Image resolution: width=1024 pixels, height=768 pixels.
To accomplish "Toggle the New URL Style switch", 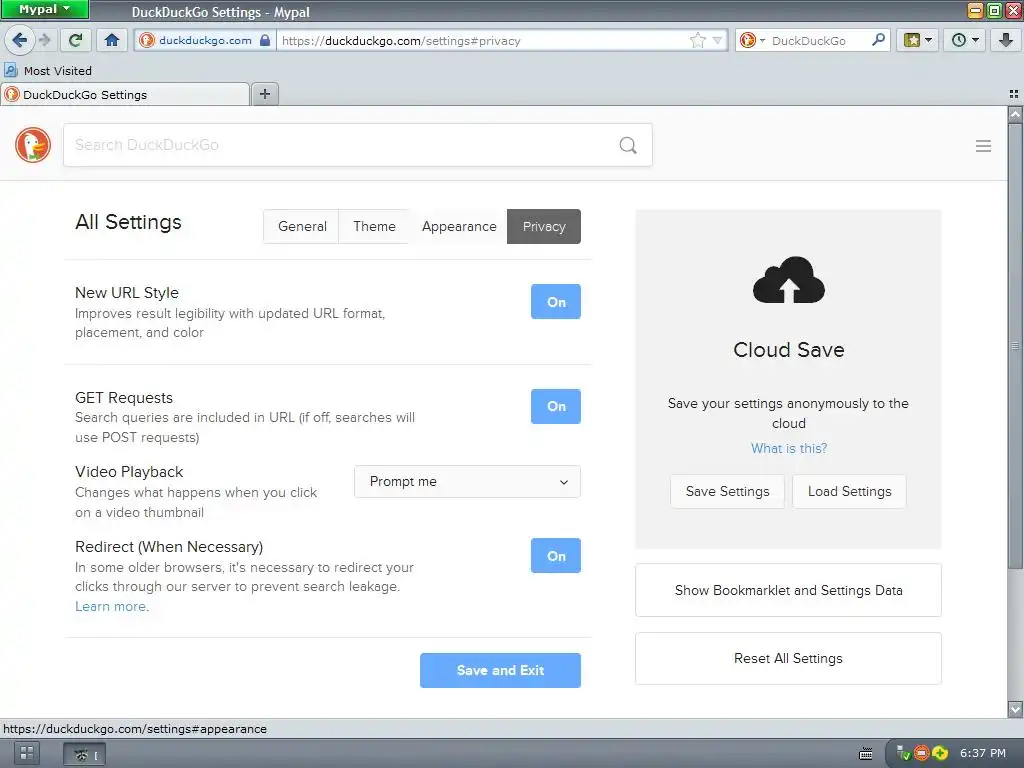I will [556, 302].
